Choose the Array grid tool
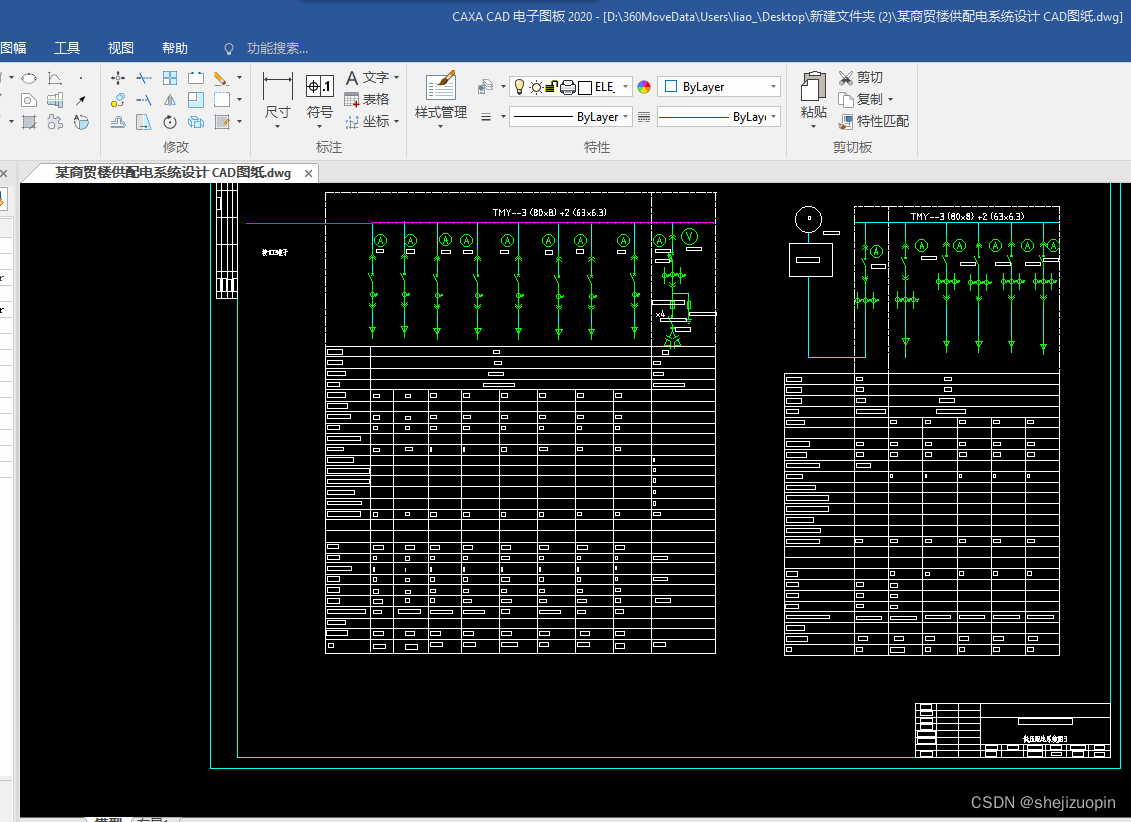 click(x=170, y=78)
